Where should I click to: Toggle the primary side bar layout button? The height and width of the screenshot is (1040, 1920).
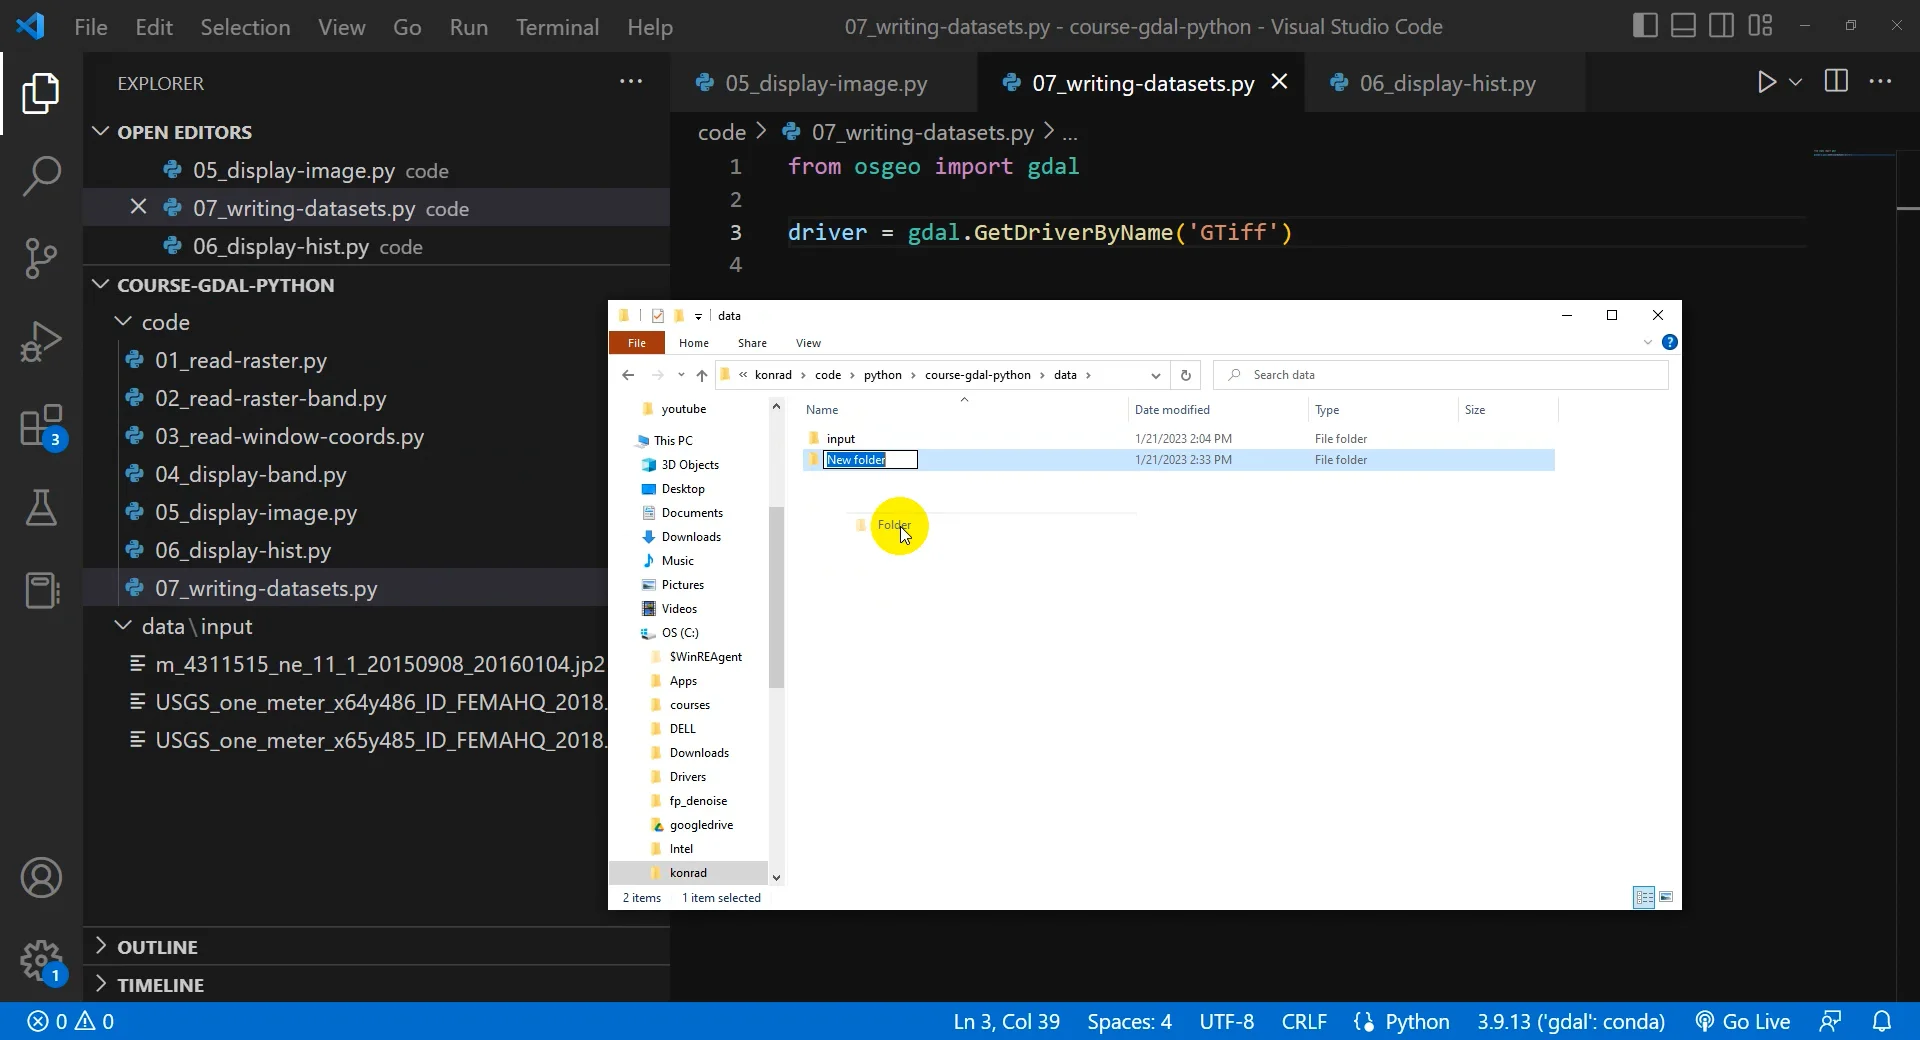pyautogui.click(x=1644, y=26)
